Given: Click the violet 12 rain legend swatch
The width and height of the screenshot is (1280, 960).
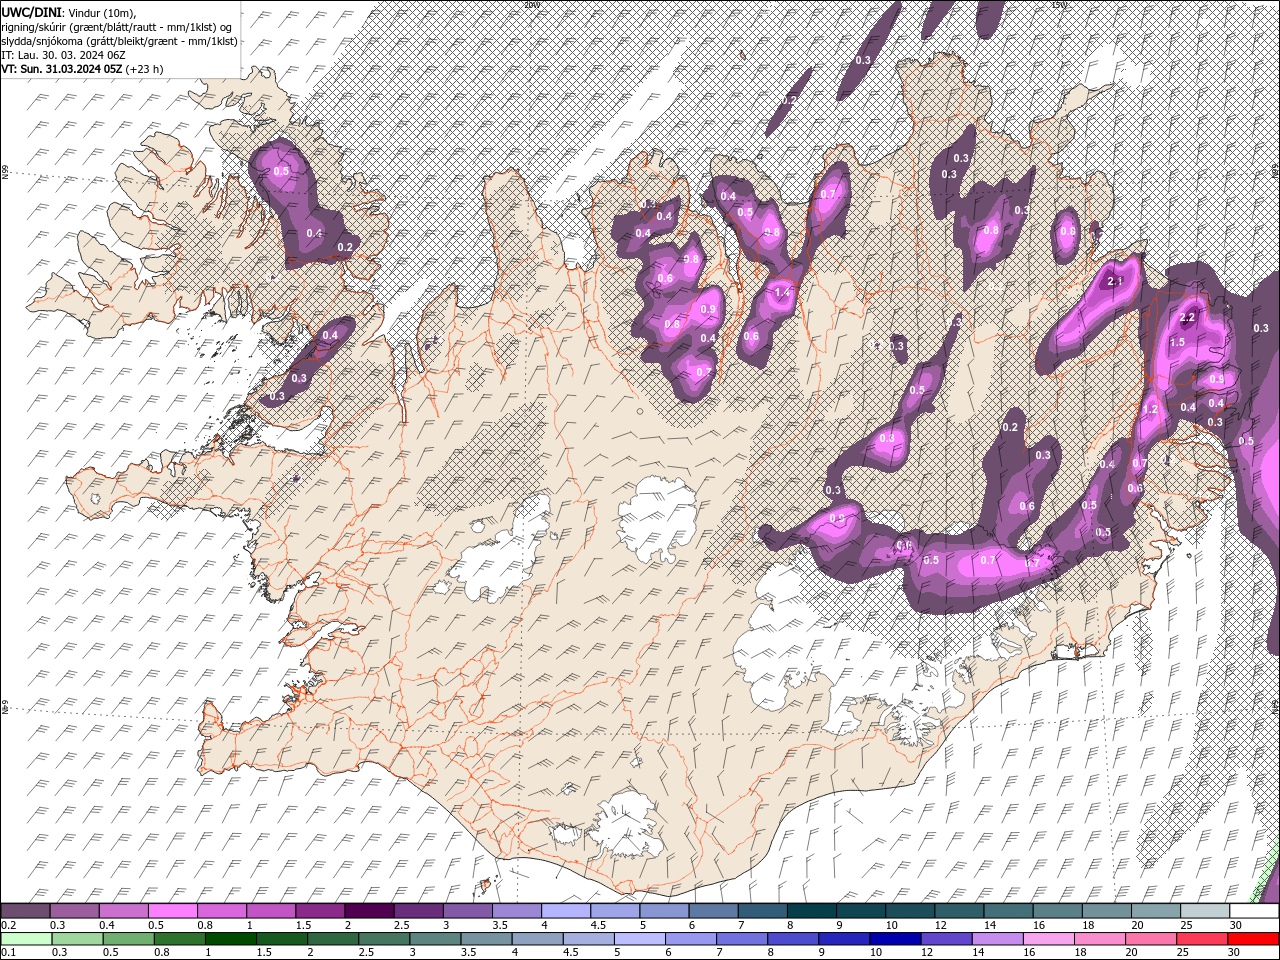Looking at the screenshot, I should pyautogui.click(x=946, y=939).
